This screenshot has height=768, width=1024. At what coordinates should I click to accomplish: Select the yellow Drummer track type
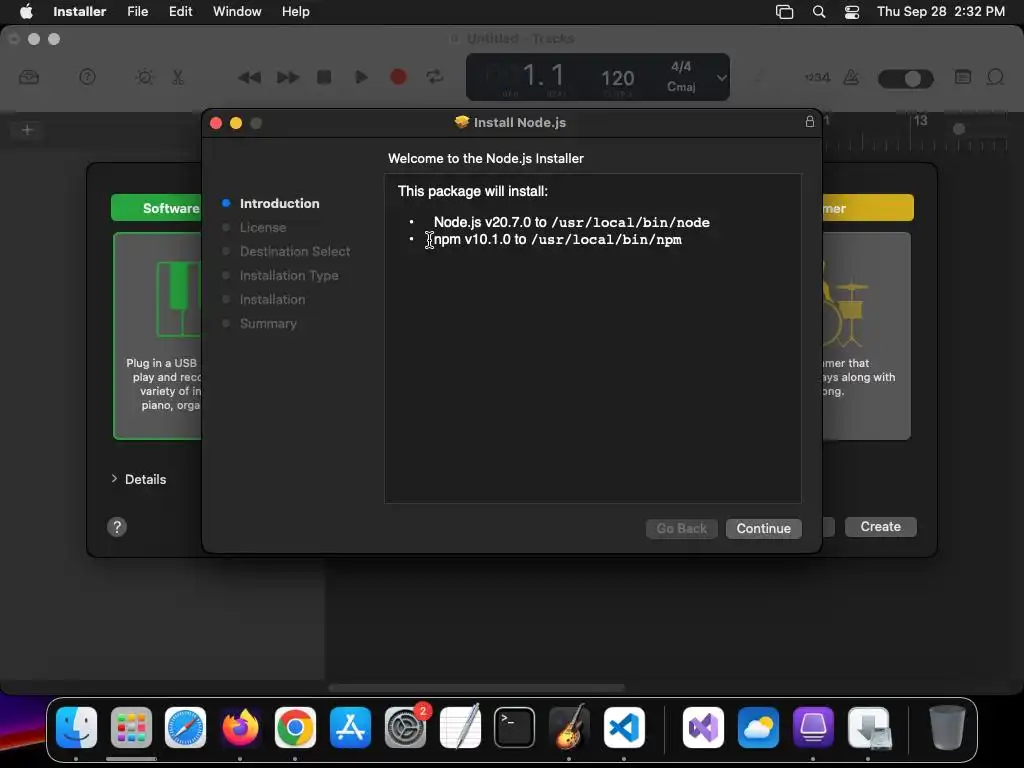tap(867, 208)
